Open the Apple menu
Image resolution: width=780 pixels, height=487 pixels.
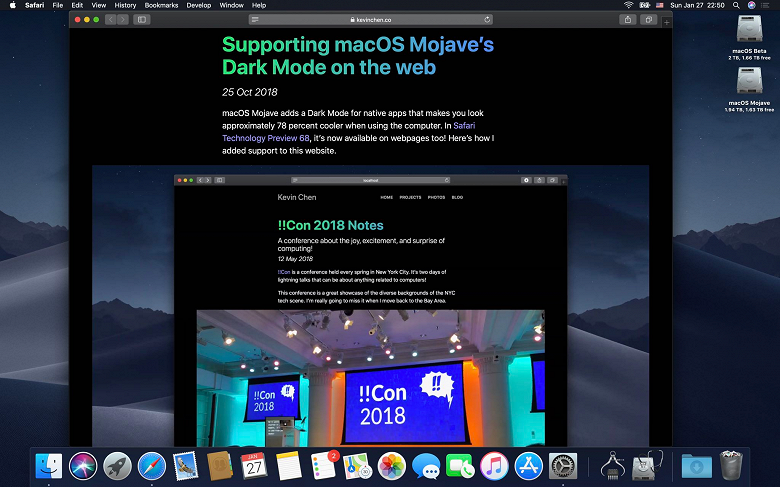[13, 5]
